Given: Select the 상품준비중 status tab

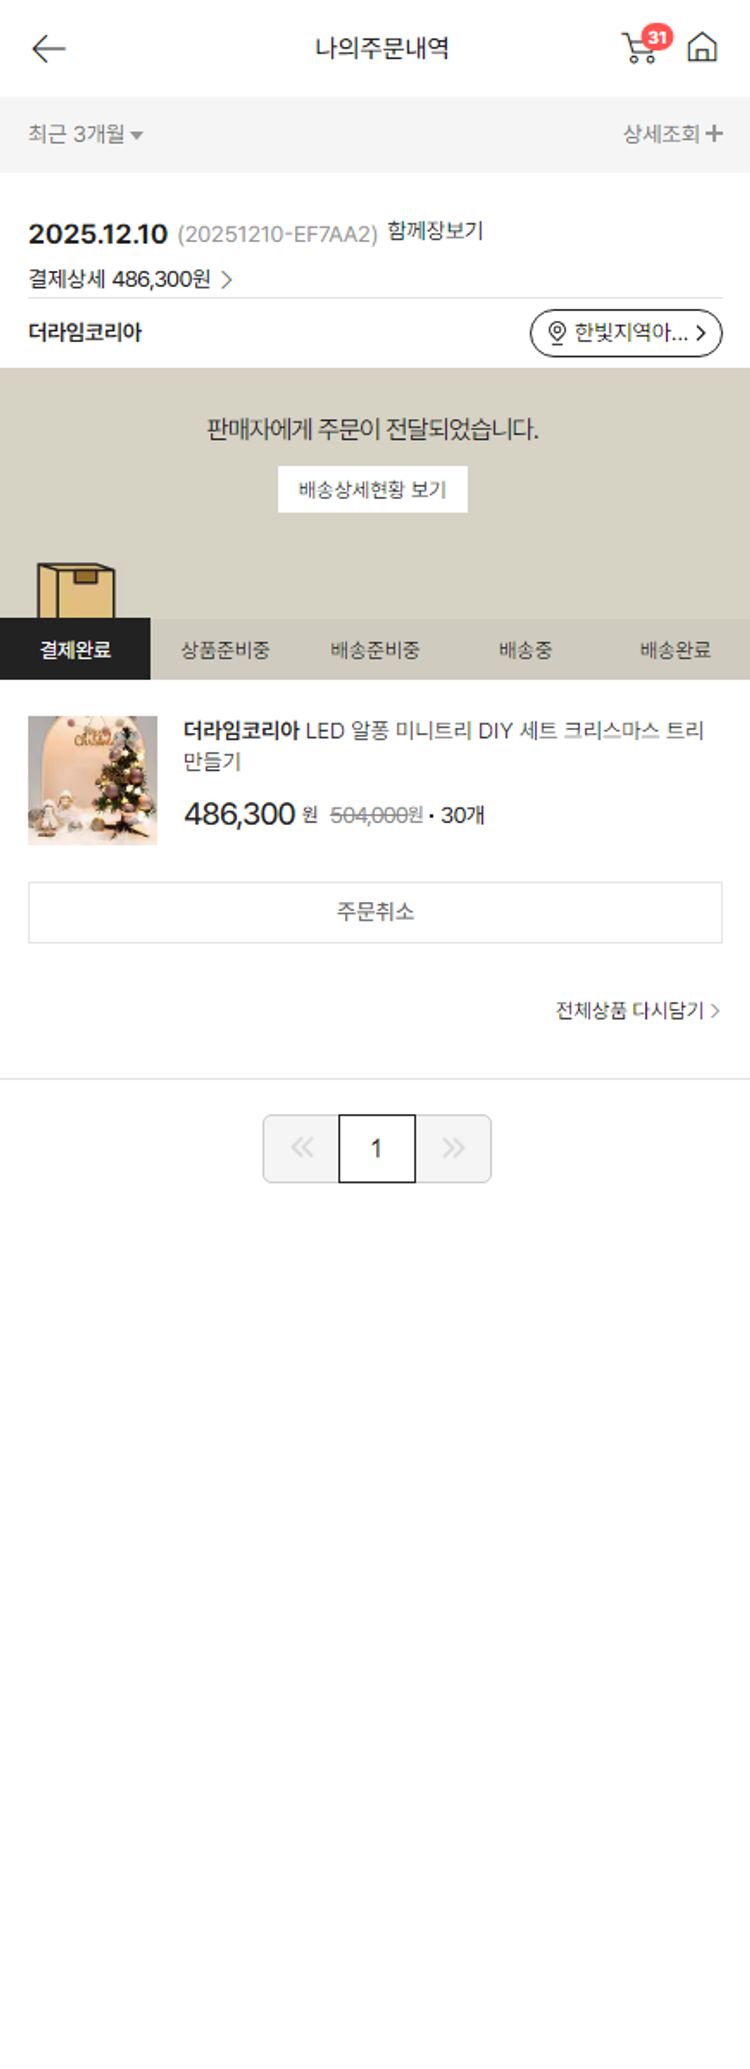Looking at the screenshot, I should pyautogui.click(x=225, y=649).
